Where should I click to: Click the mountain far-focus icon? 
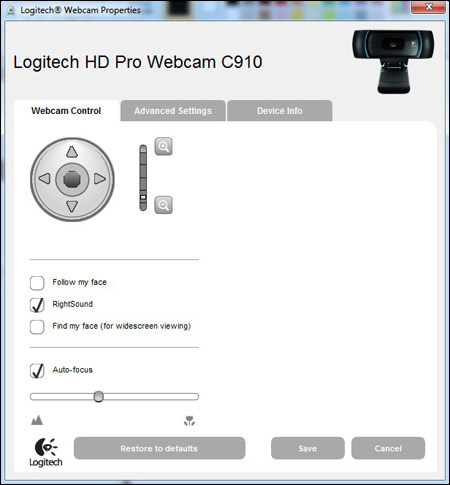[x=37, y=420]
